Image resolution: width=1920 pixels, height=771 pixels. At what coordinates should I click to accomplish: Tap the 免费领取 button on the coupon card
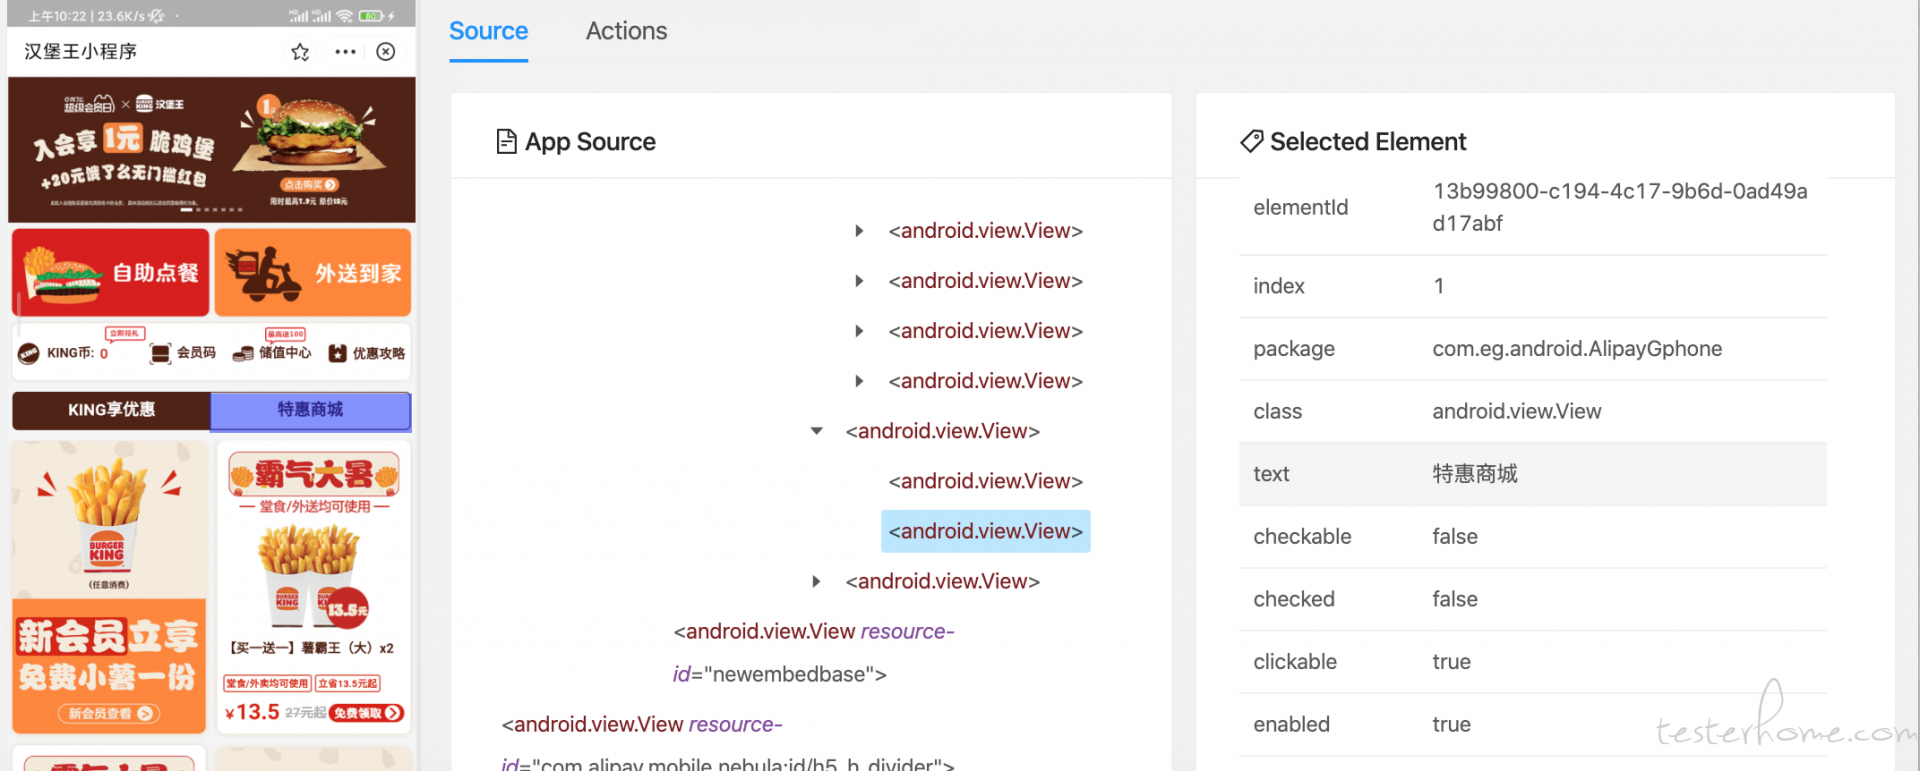click(x=367, y=713)
